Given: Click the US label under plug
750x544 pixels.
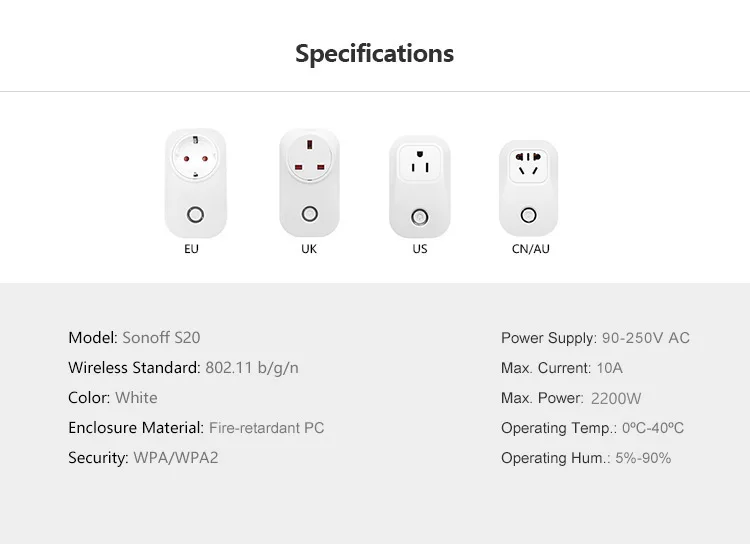Looking at the screenshot, I should (x=420, y=249).
